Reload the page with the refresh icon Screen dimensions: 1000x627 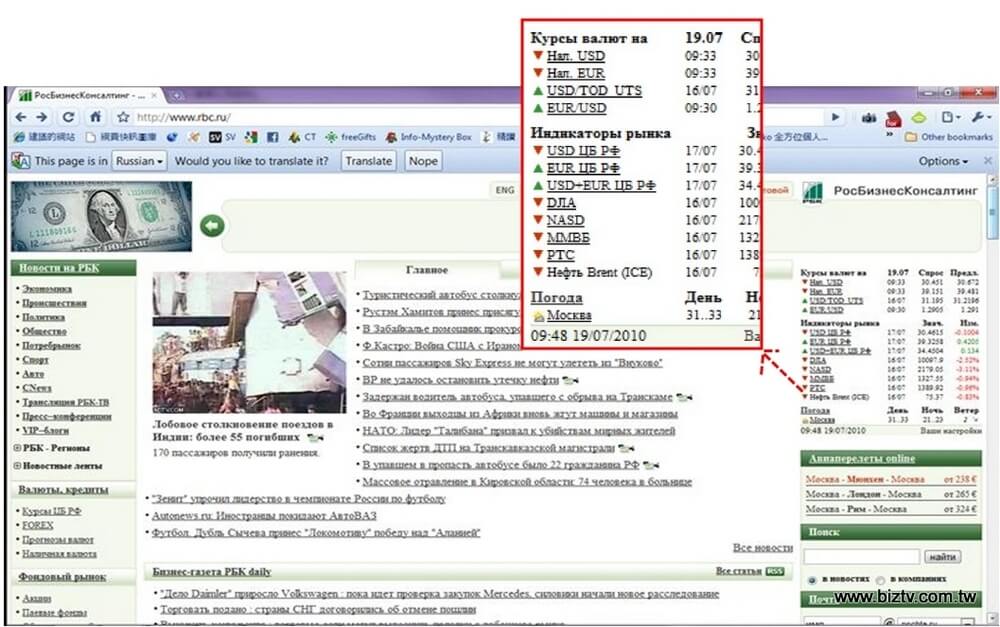click(x=69, y=117)
